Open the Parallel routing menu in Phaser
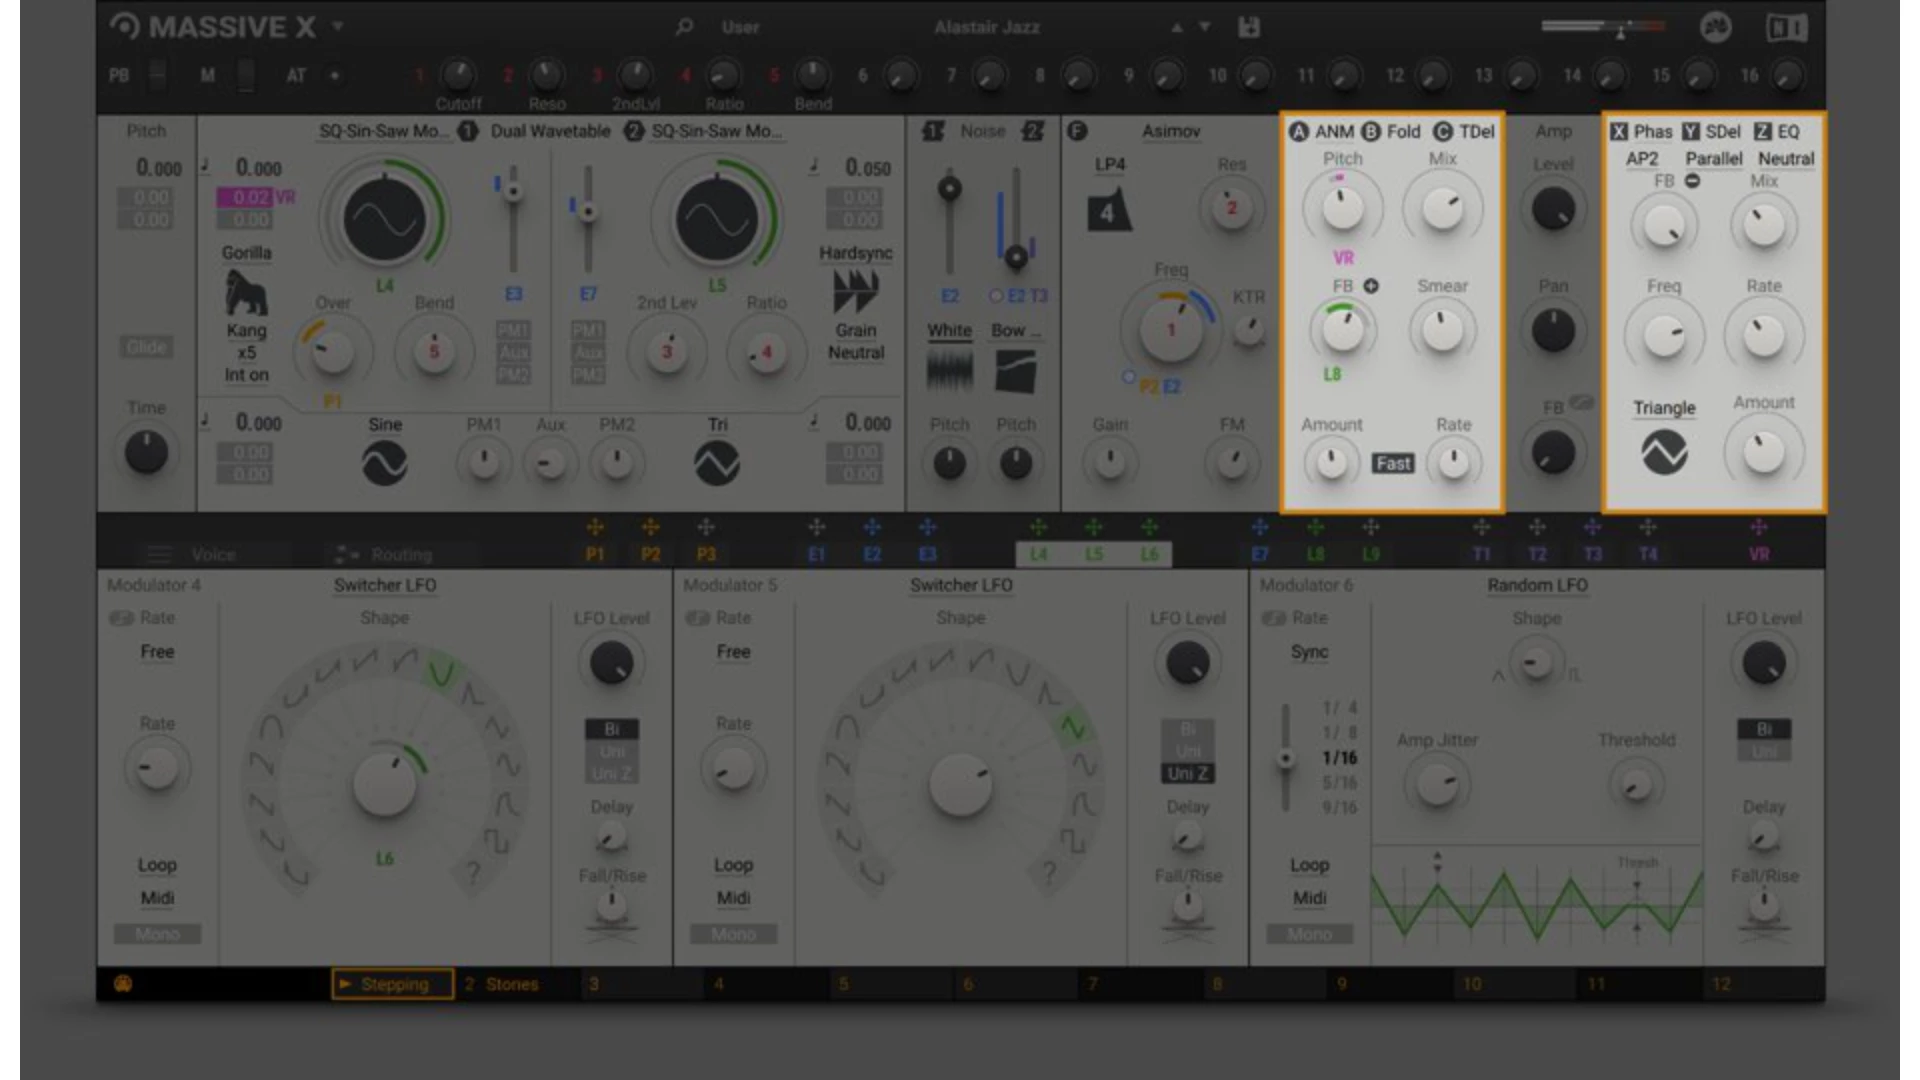 click(x=1713, y=158)
